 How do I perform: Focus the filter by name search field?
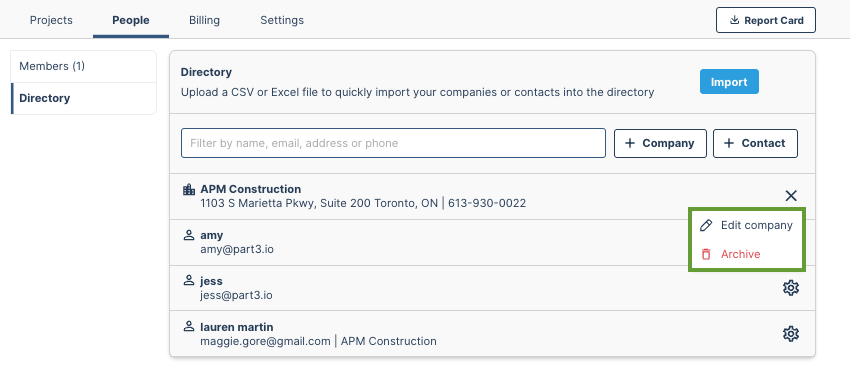[393, 143]
